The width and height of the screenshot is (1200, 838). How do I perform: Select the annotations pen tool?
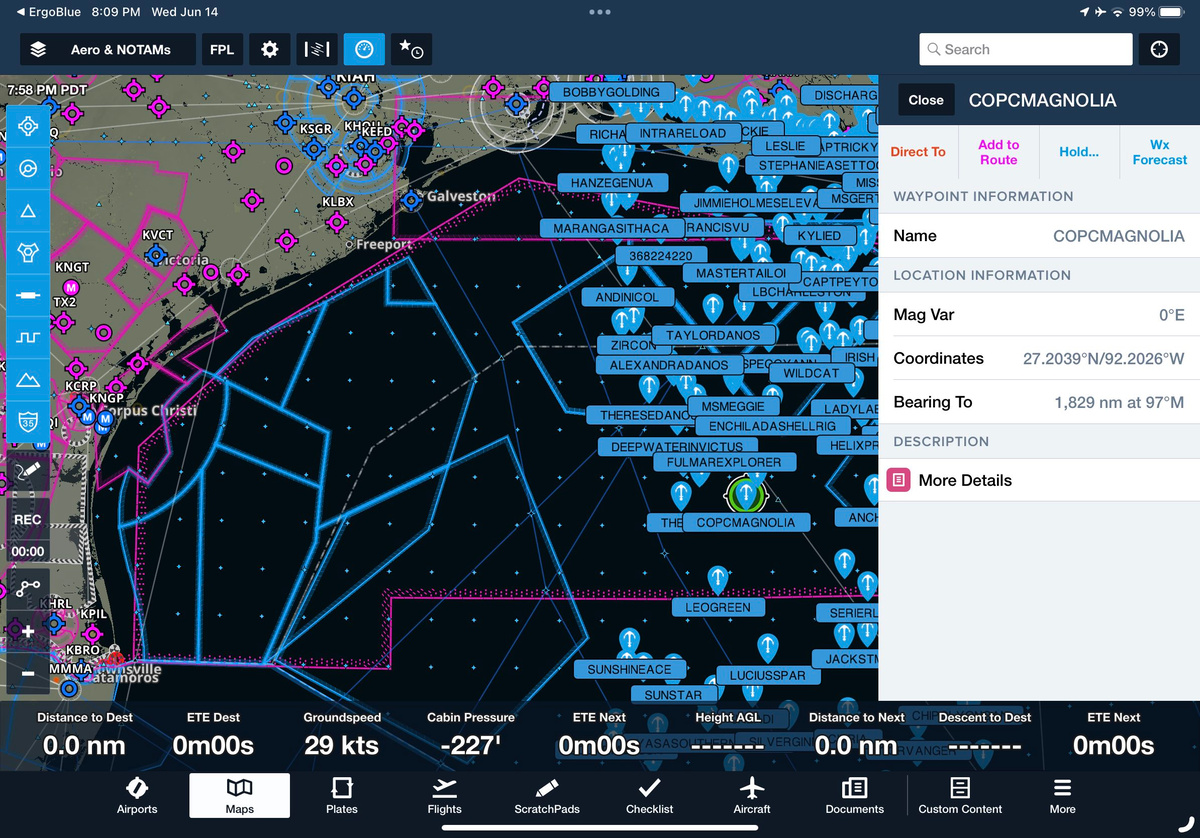click(x=27, y=468)
